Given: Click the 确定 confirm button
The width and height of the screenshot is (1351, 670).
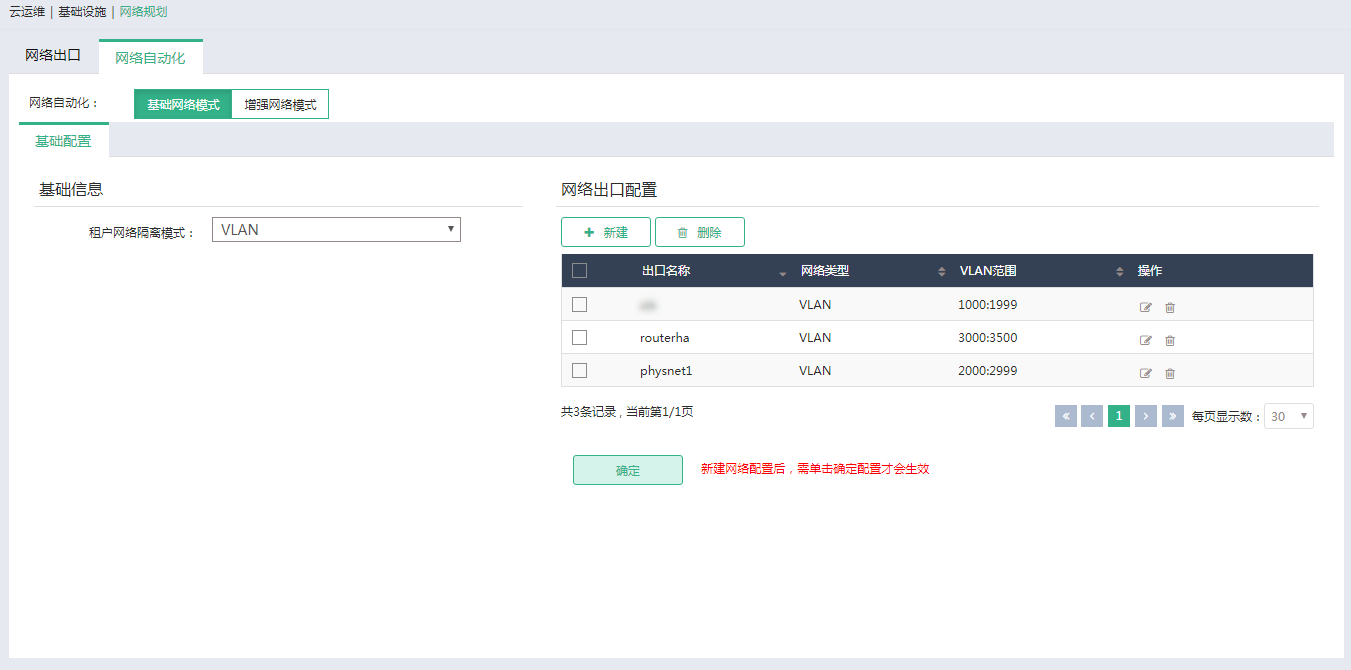Looking at the screenshot, I should click(627, 470).
